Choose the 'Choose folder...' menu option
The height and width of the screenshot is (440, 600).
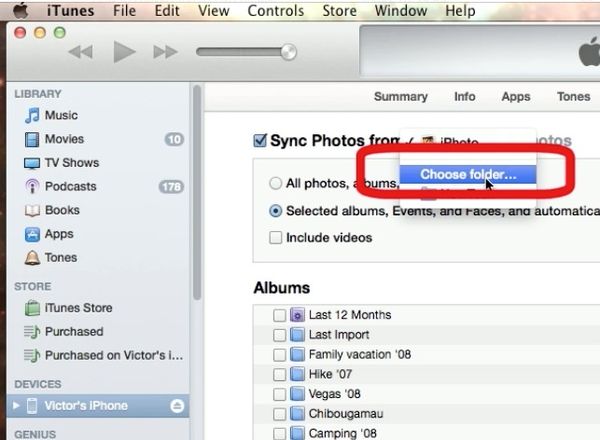click(x=468, y=174)
